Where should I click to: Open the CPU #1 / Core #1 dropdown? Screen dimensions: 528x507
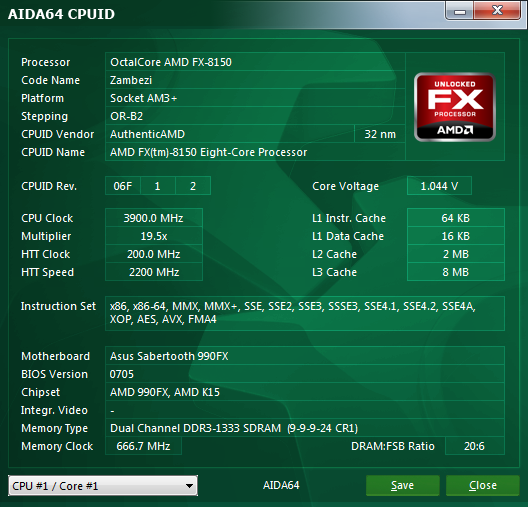coord(103,485)
